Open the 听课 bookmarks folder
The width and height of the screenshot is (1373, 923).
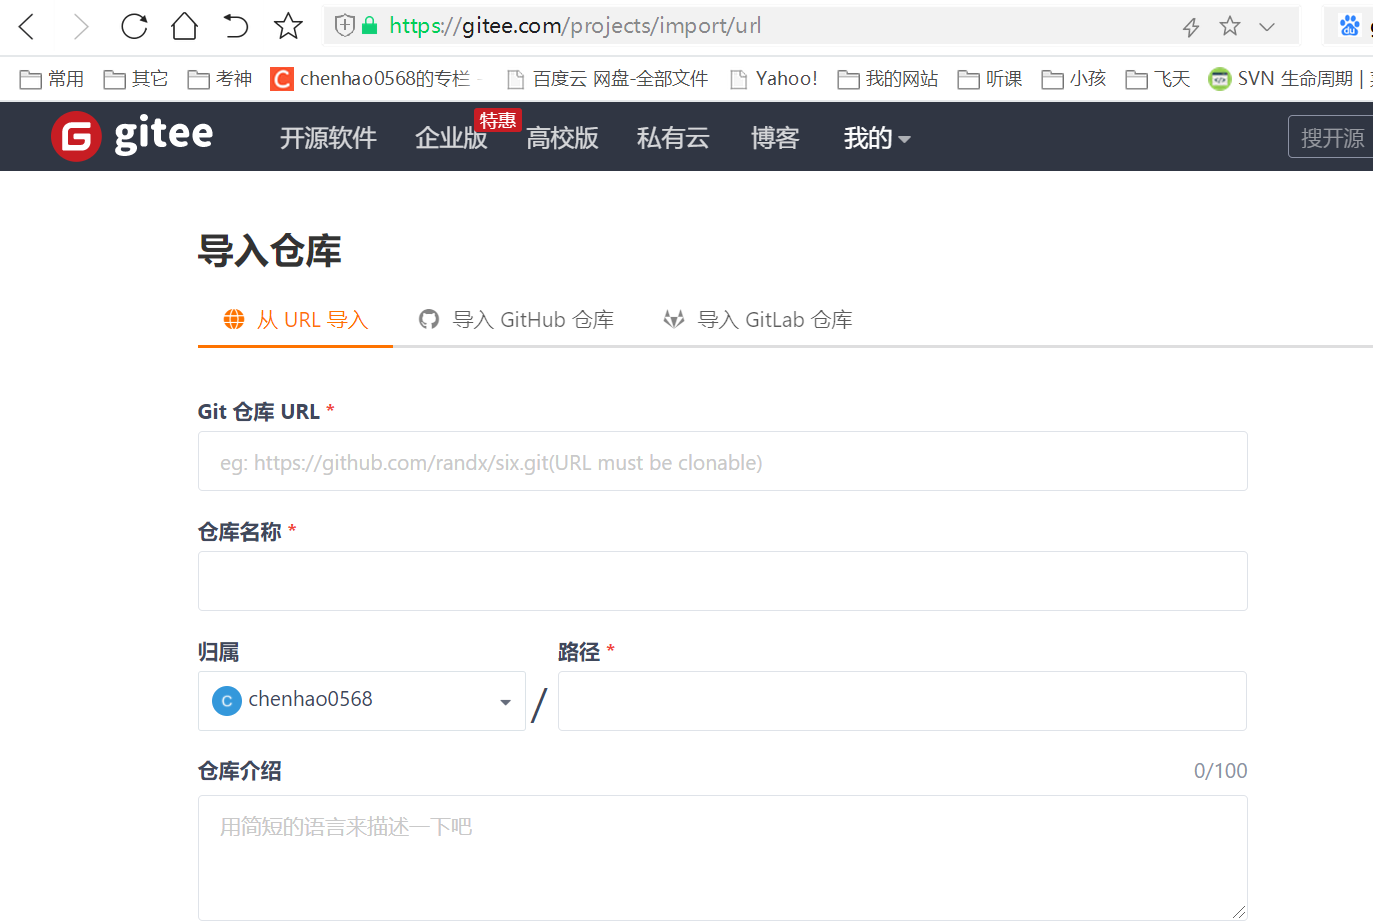click(990, 79)
